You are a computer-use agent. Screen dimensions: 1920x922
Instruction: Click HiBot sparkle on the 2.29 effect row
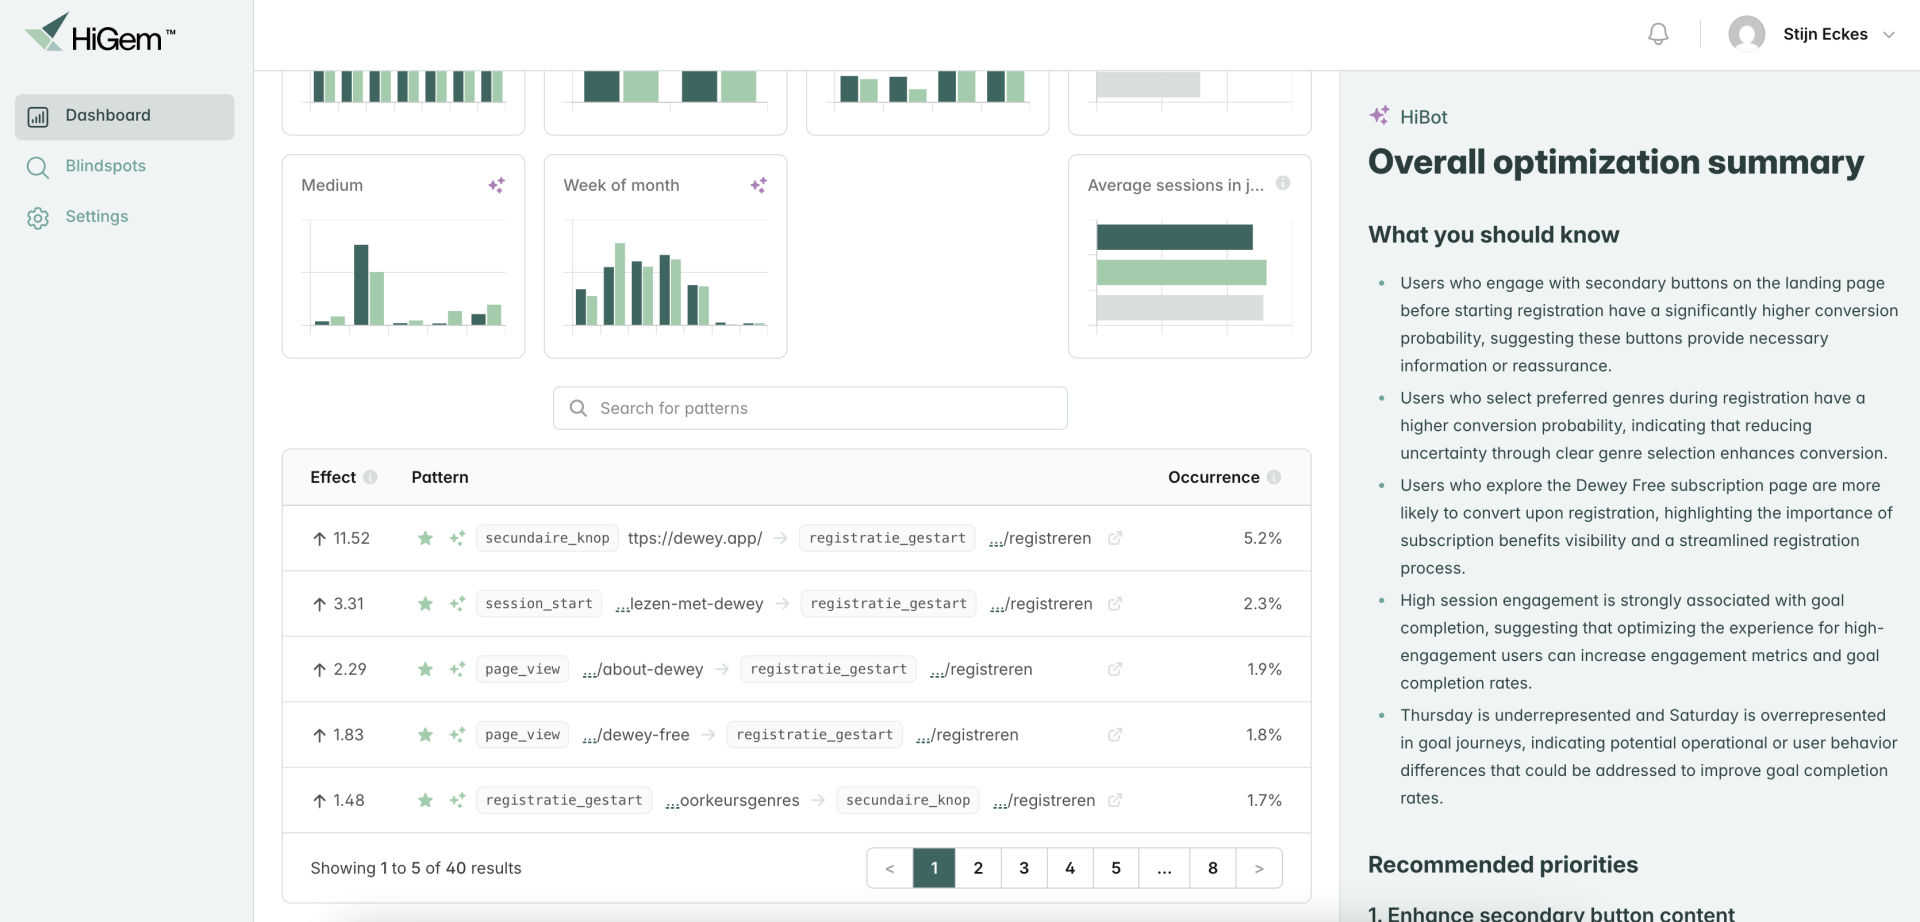coord(457,669)
